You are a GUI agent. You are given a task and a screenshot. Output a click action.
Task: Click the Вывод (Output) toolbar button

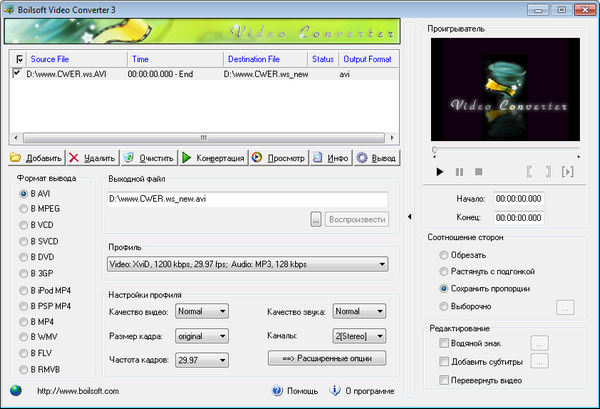point(377,158)
